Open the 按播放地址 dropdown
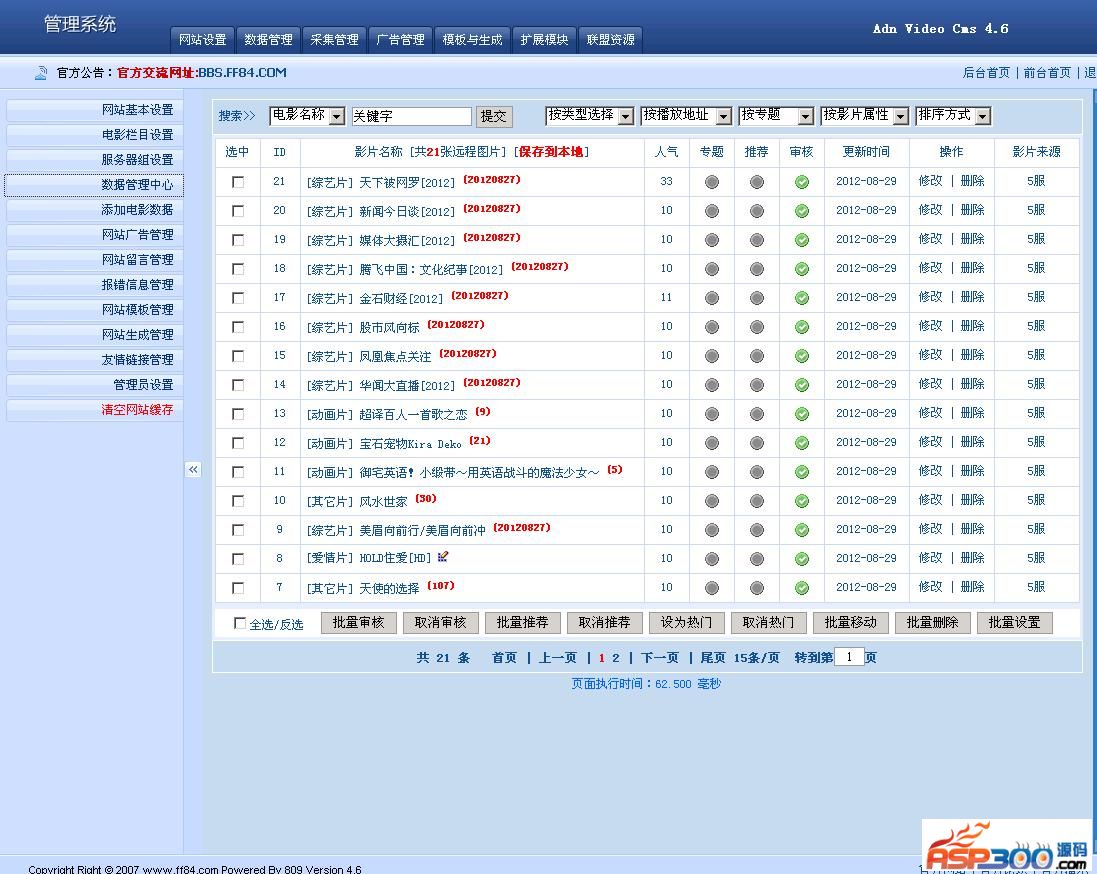This screenshot has height=874, width=1097. click(686, 115)
